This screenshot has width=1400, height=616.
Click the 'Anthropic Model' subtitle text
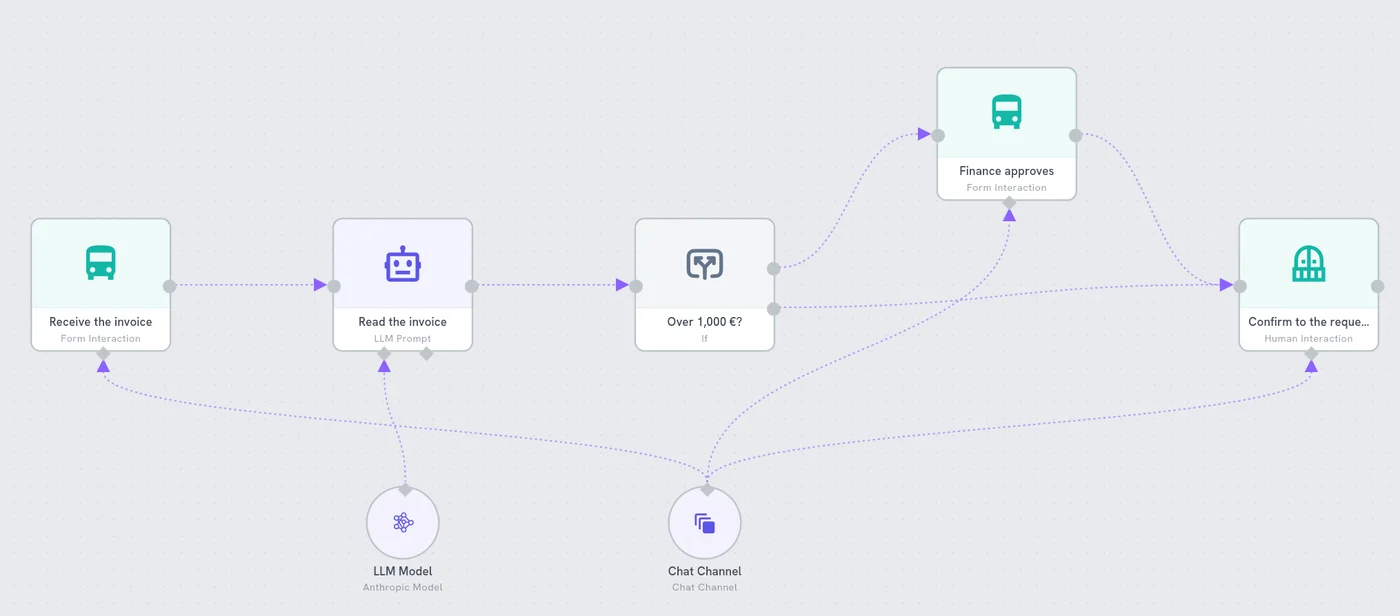click(x=403, y=588)
